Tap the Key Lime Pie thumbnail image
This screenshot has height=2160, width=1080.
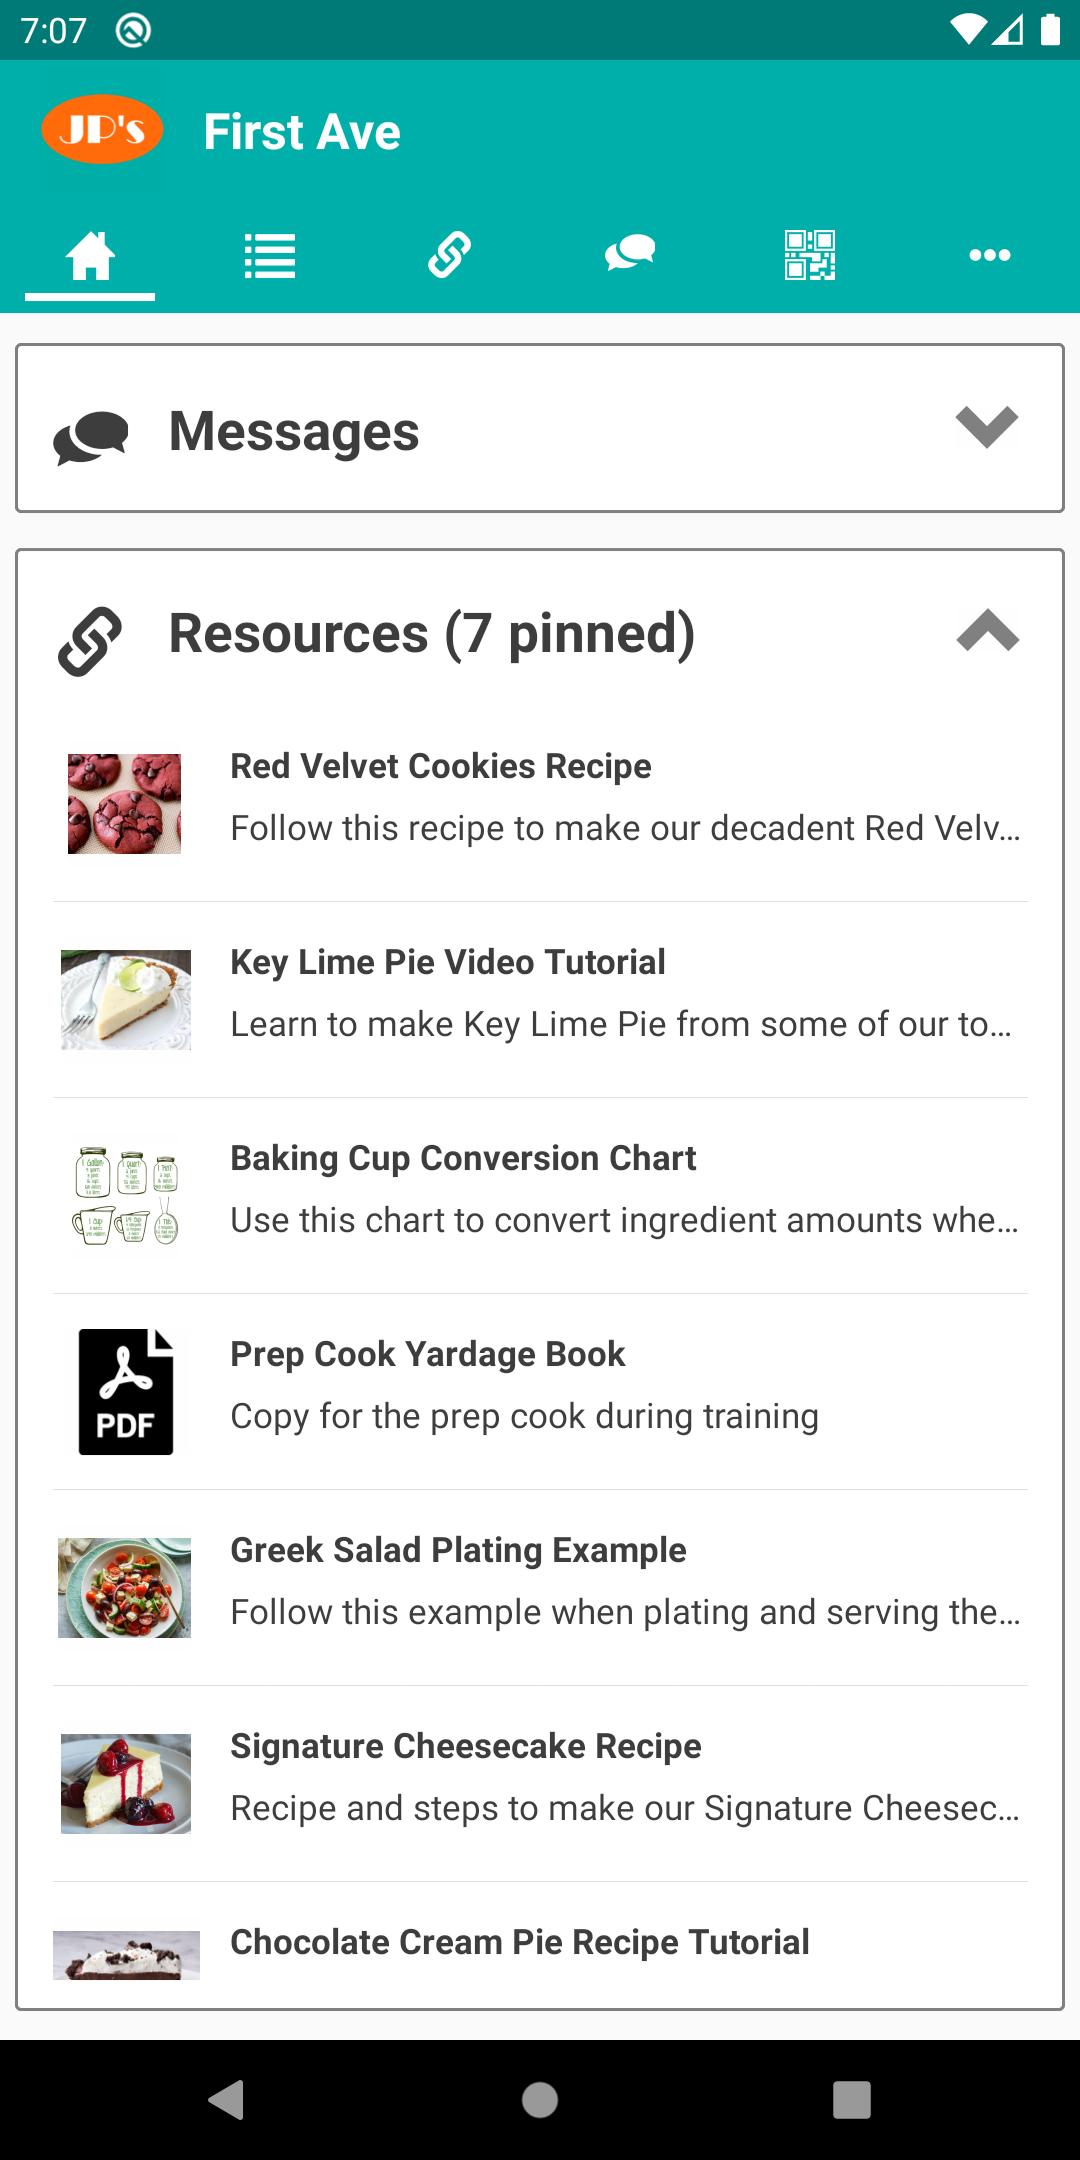(125, 1000)
